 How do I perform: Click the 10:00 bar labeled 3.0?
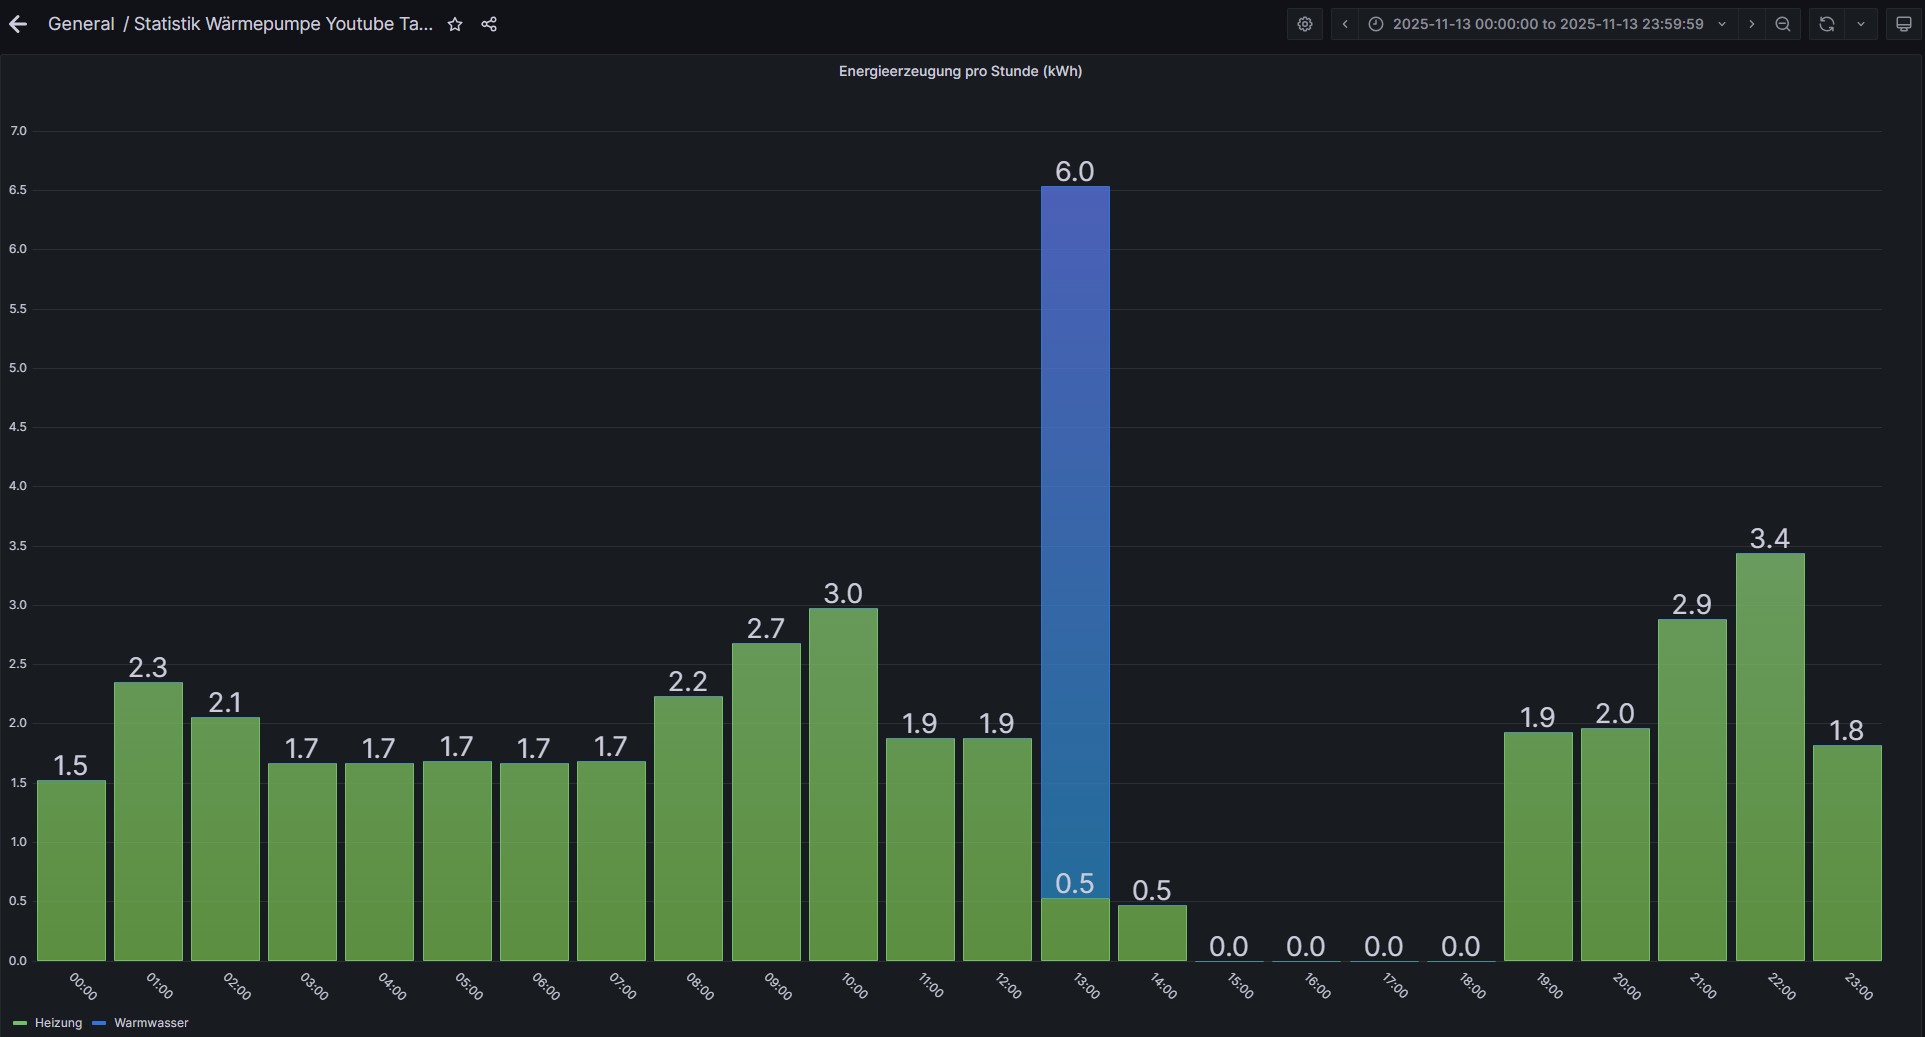point(843,784)
